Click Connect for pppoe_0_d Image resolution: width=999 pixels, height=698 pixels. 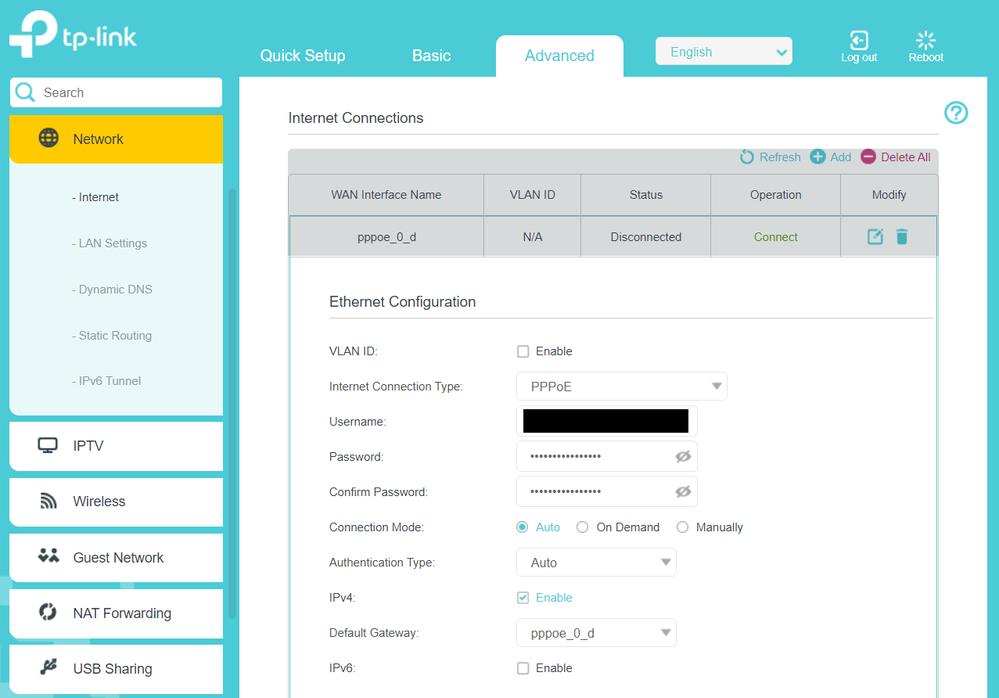coord(775,237)
